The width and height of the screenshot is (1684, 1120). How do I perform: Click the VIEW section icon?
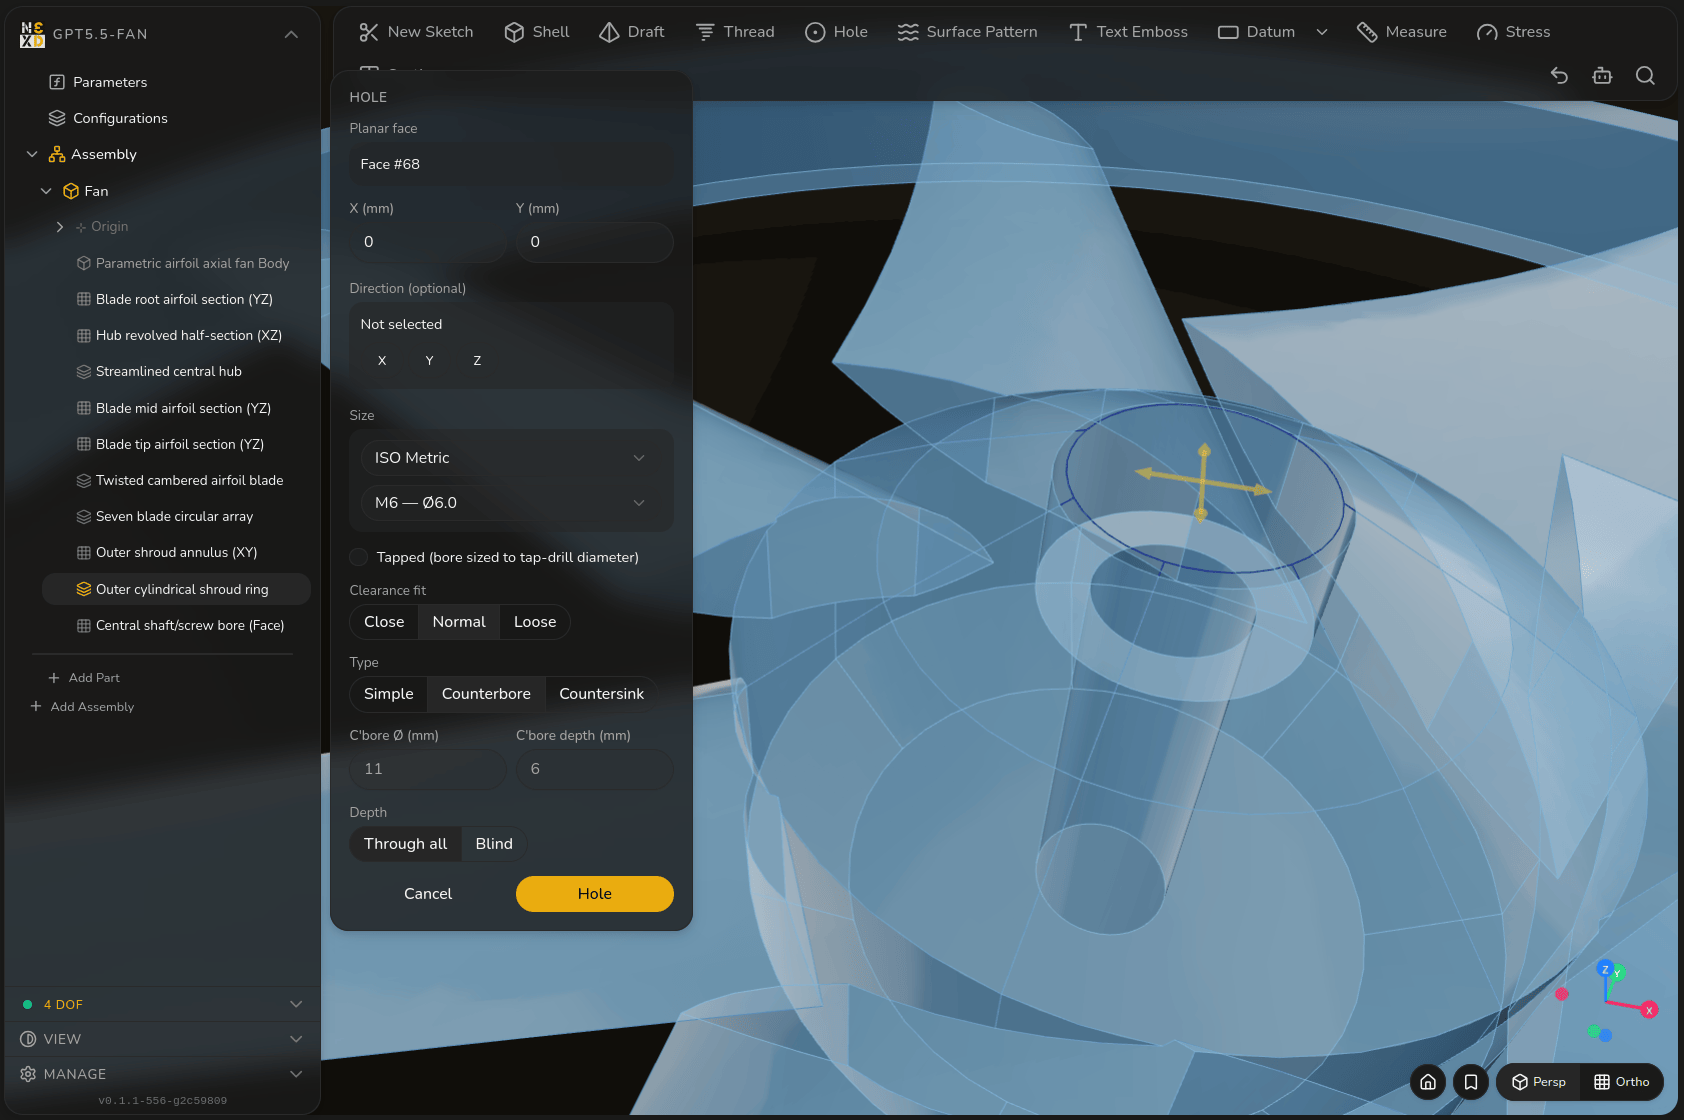[x=28, y=1039]
